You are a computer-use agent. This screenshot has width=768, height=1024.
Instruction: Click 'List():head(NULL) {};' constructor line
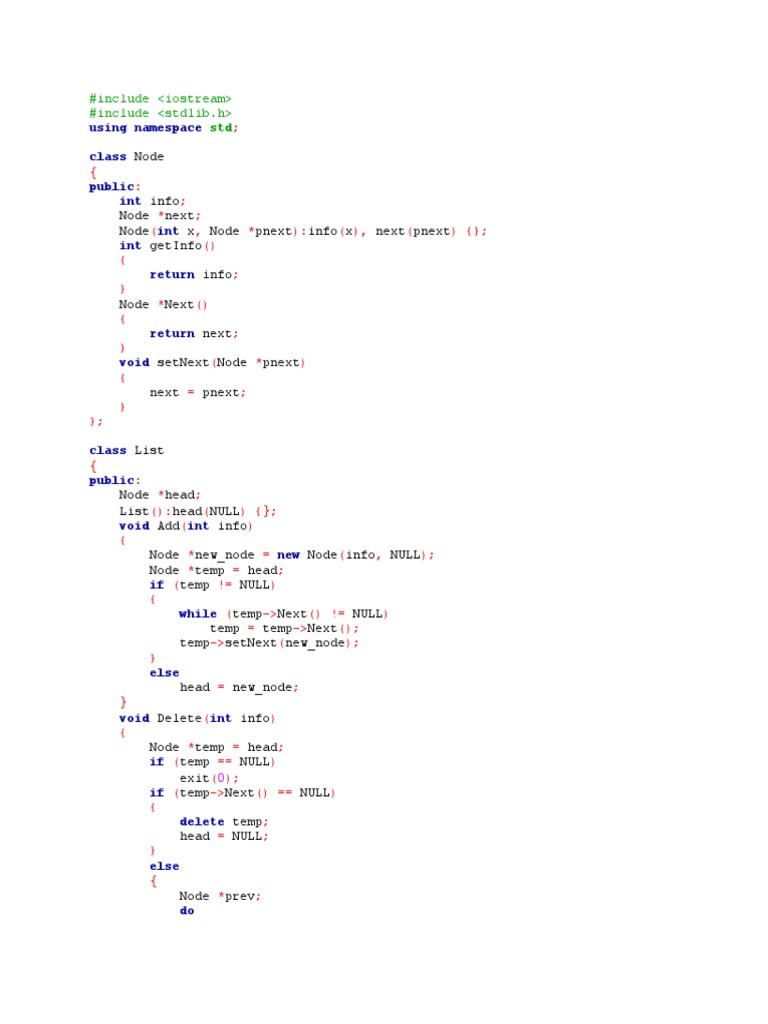(x=197, y=511)
